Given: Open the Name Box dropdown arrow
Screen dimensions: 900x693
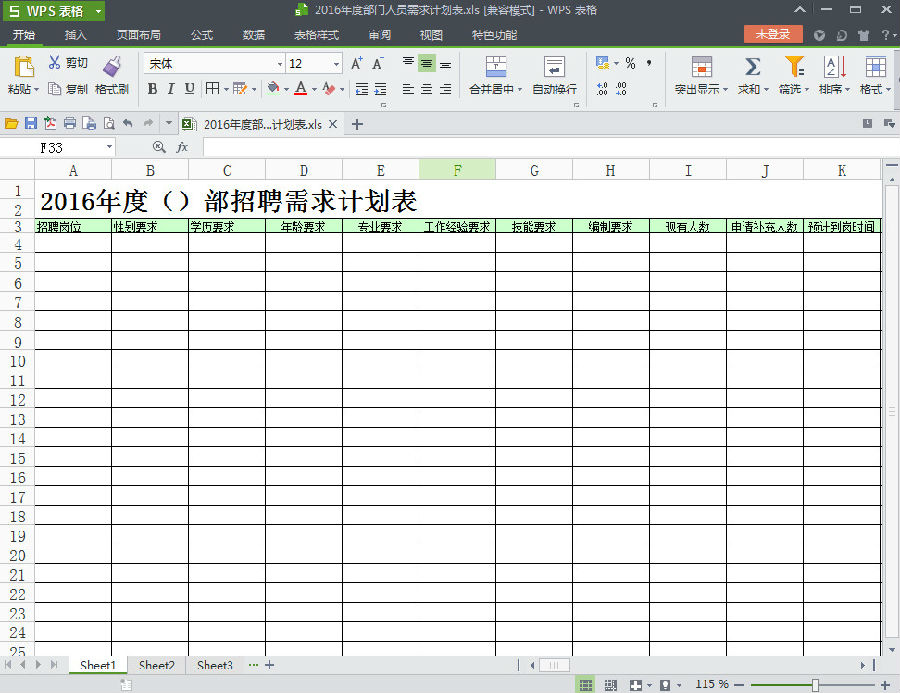Looking at the screenshot, I should (109, 147).
